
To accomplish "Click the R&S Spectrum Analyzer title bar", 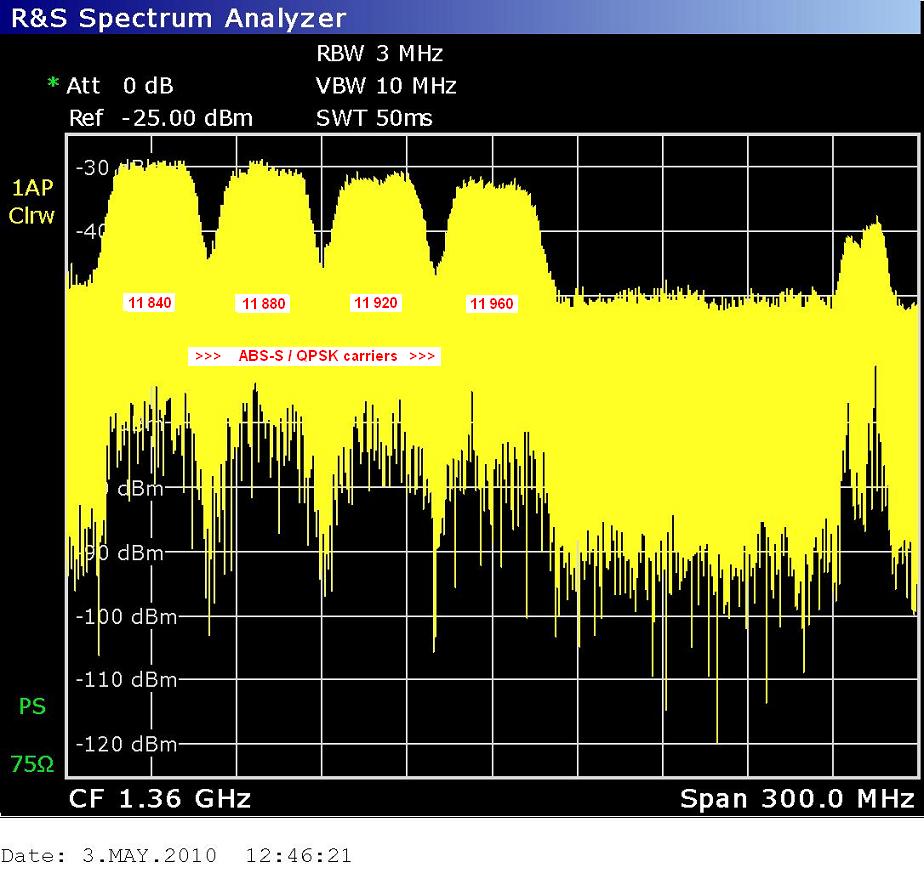I will click(x=180, y=18).
